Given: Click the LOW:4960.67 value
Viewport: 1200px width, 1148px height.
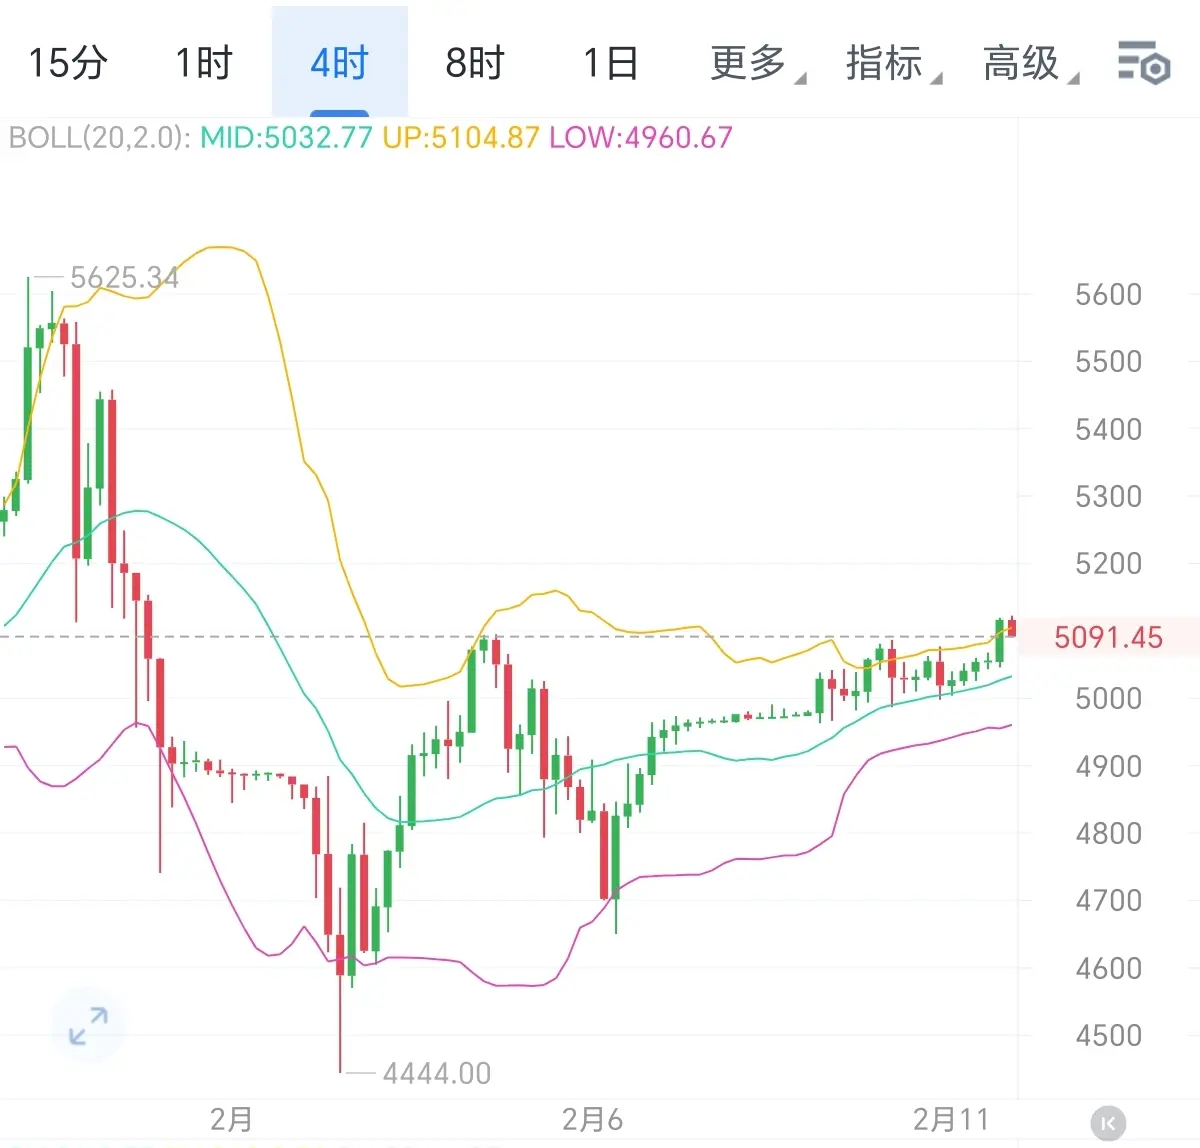Looking at the screenshot, I should tap(641, 137).
